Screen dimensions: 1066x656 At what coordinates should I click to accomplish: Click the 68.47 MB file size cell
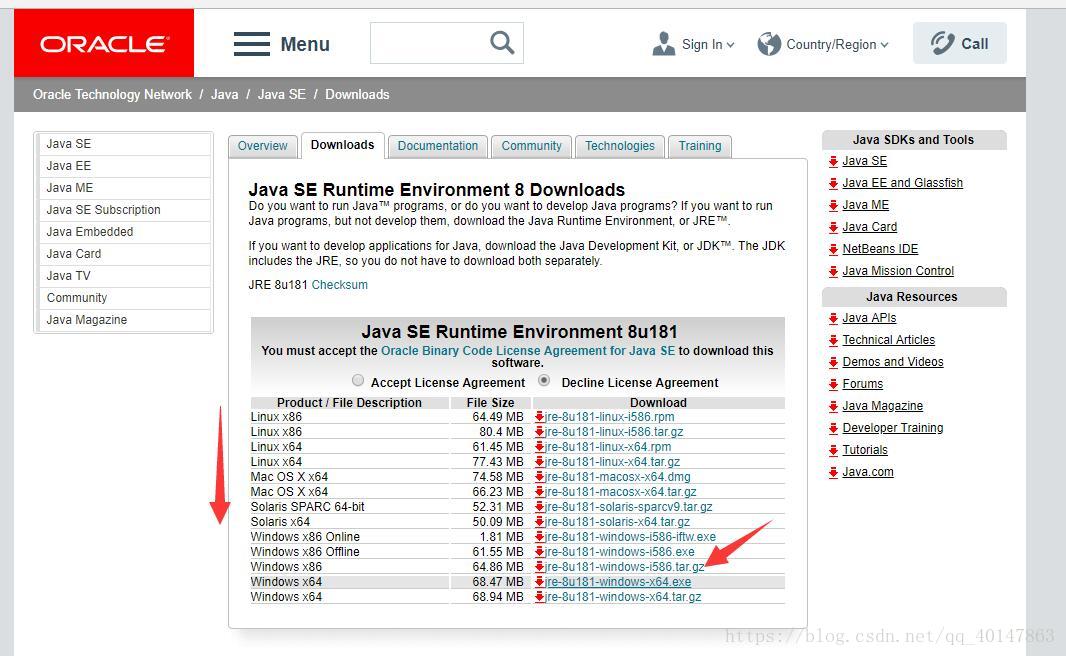(x=498, y=581)
